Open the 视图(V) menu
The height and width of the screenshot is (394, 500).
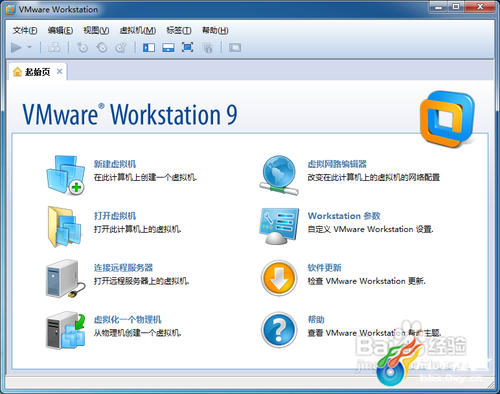pos(96,31)
